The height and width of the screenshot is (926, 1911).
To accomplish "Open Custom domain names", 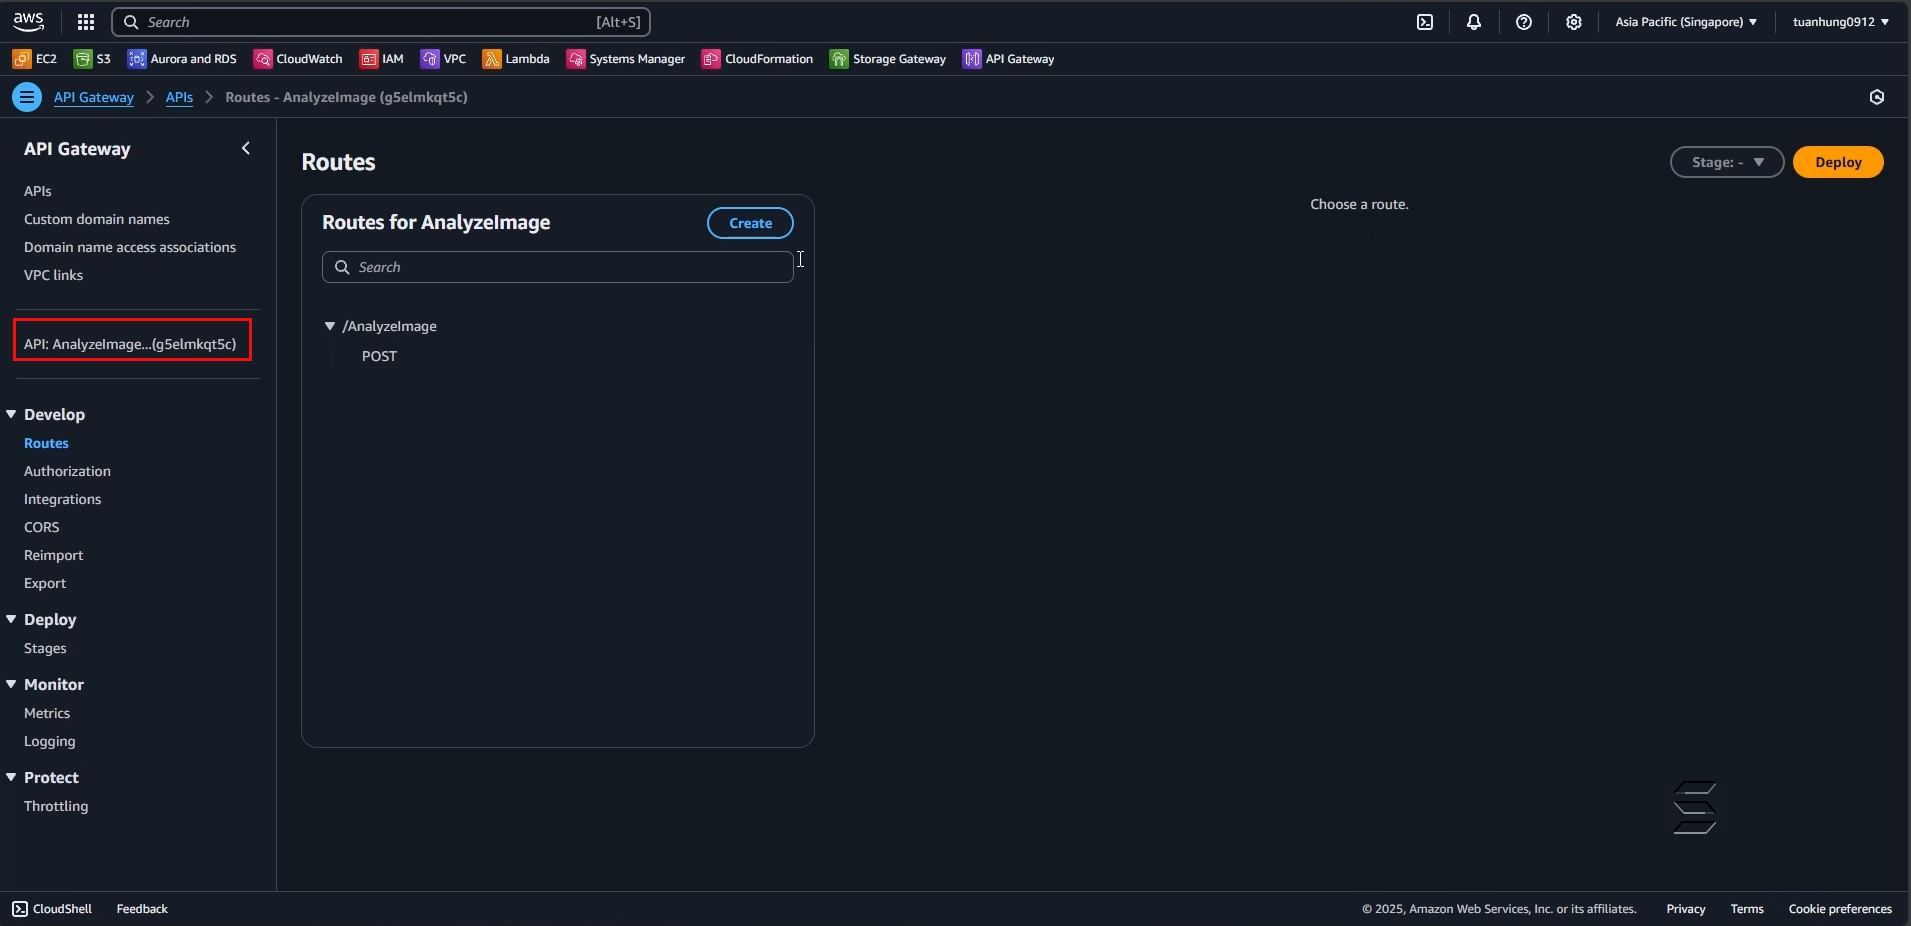I will click(97, 219).
